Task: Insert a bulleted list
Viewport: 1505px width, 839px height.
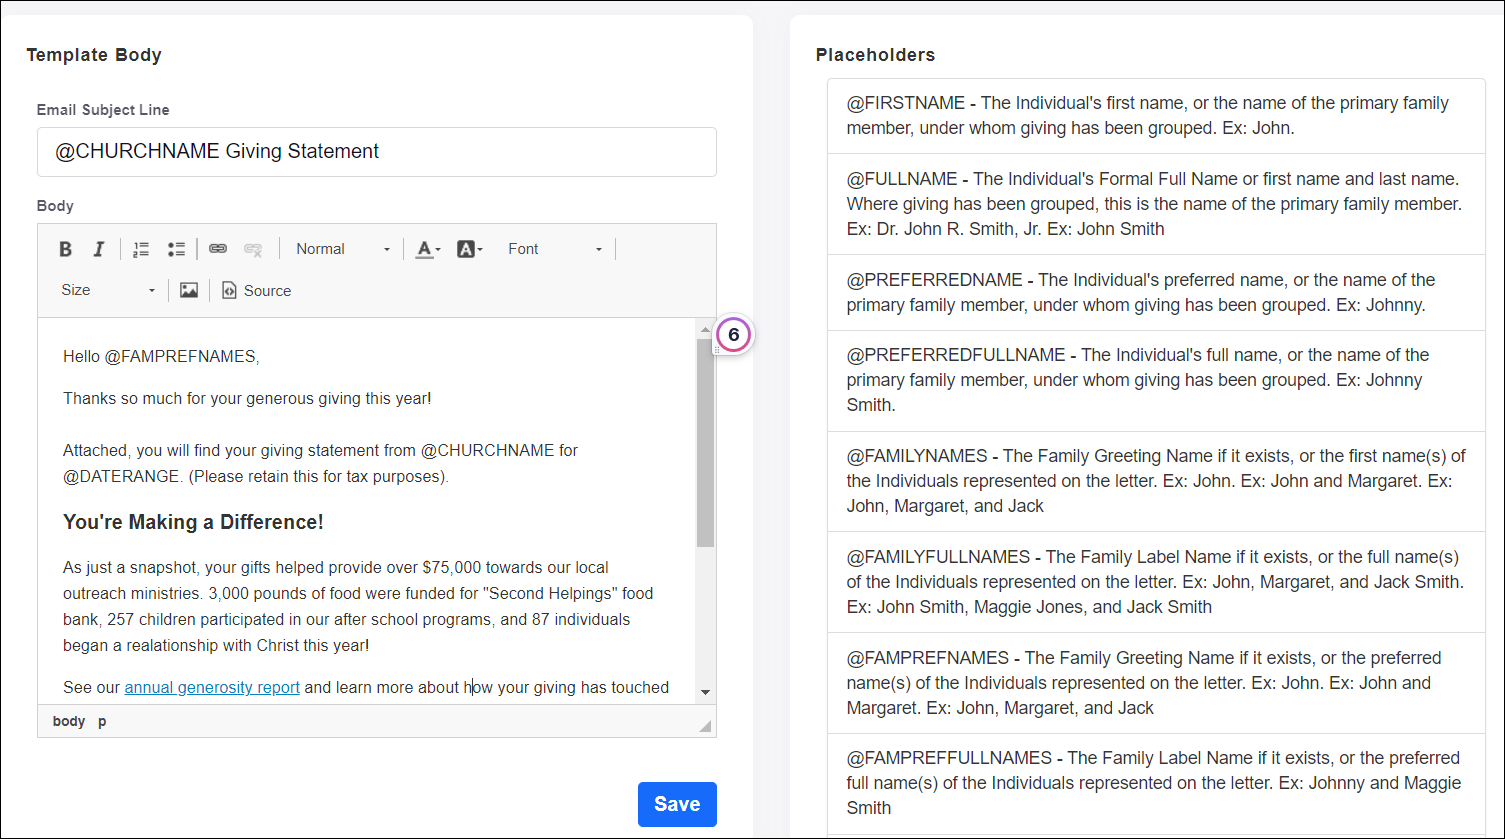Action: coord(177,248)
